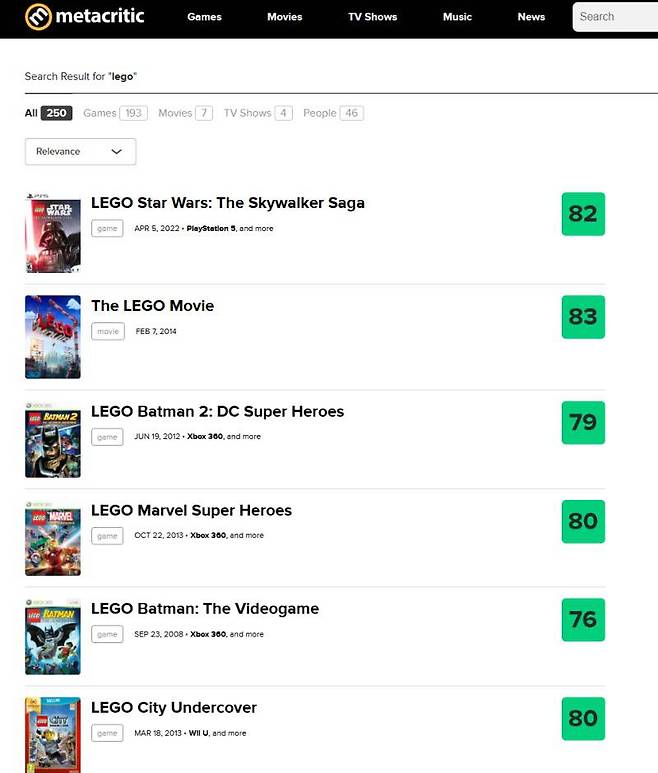Open the Music menu

(457, 17)
